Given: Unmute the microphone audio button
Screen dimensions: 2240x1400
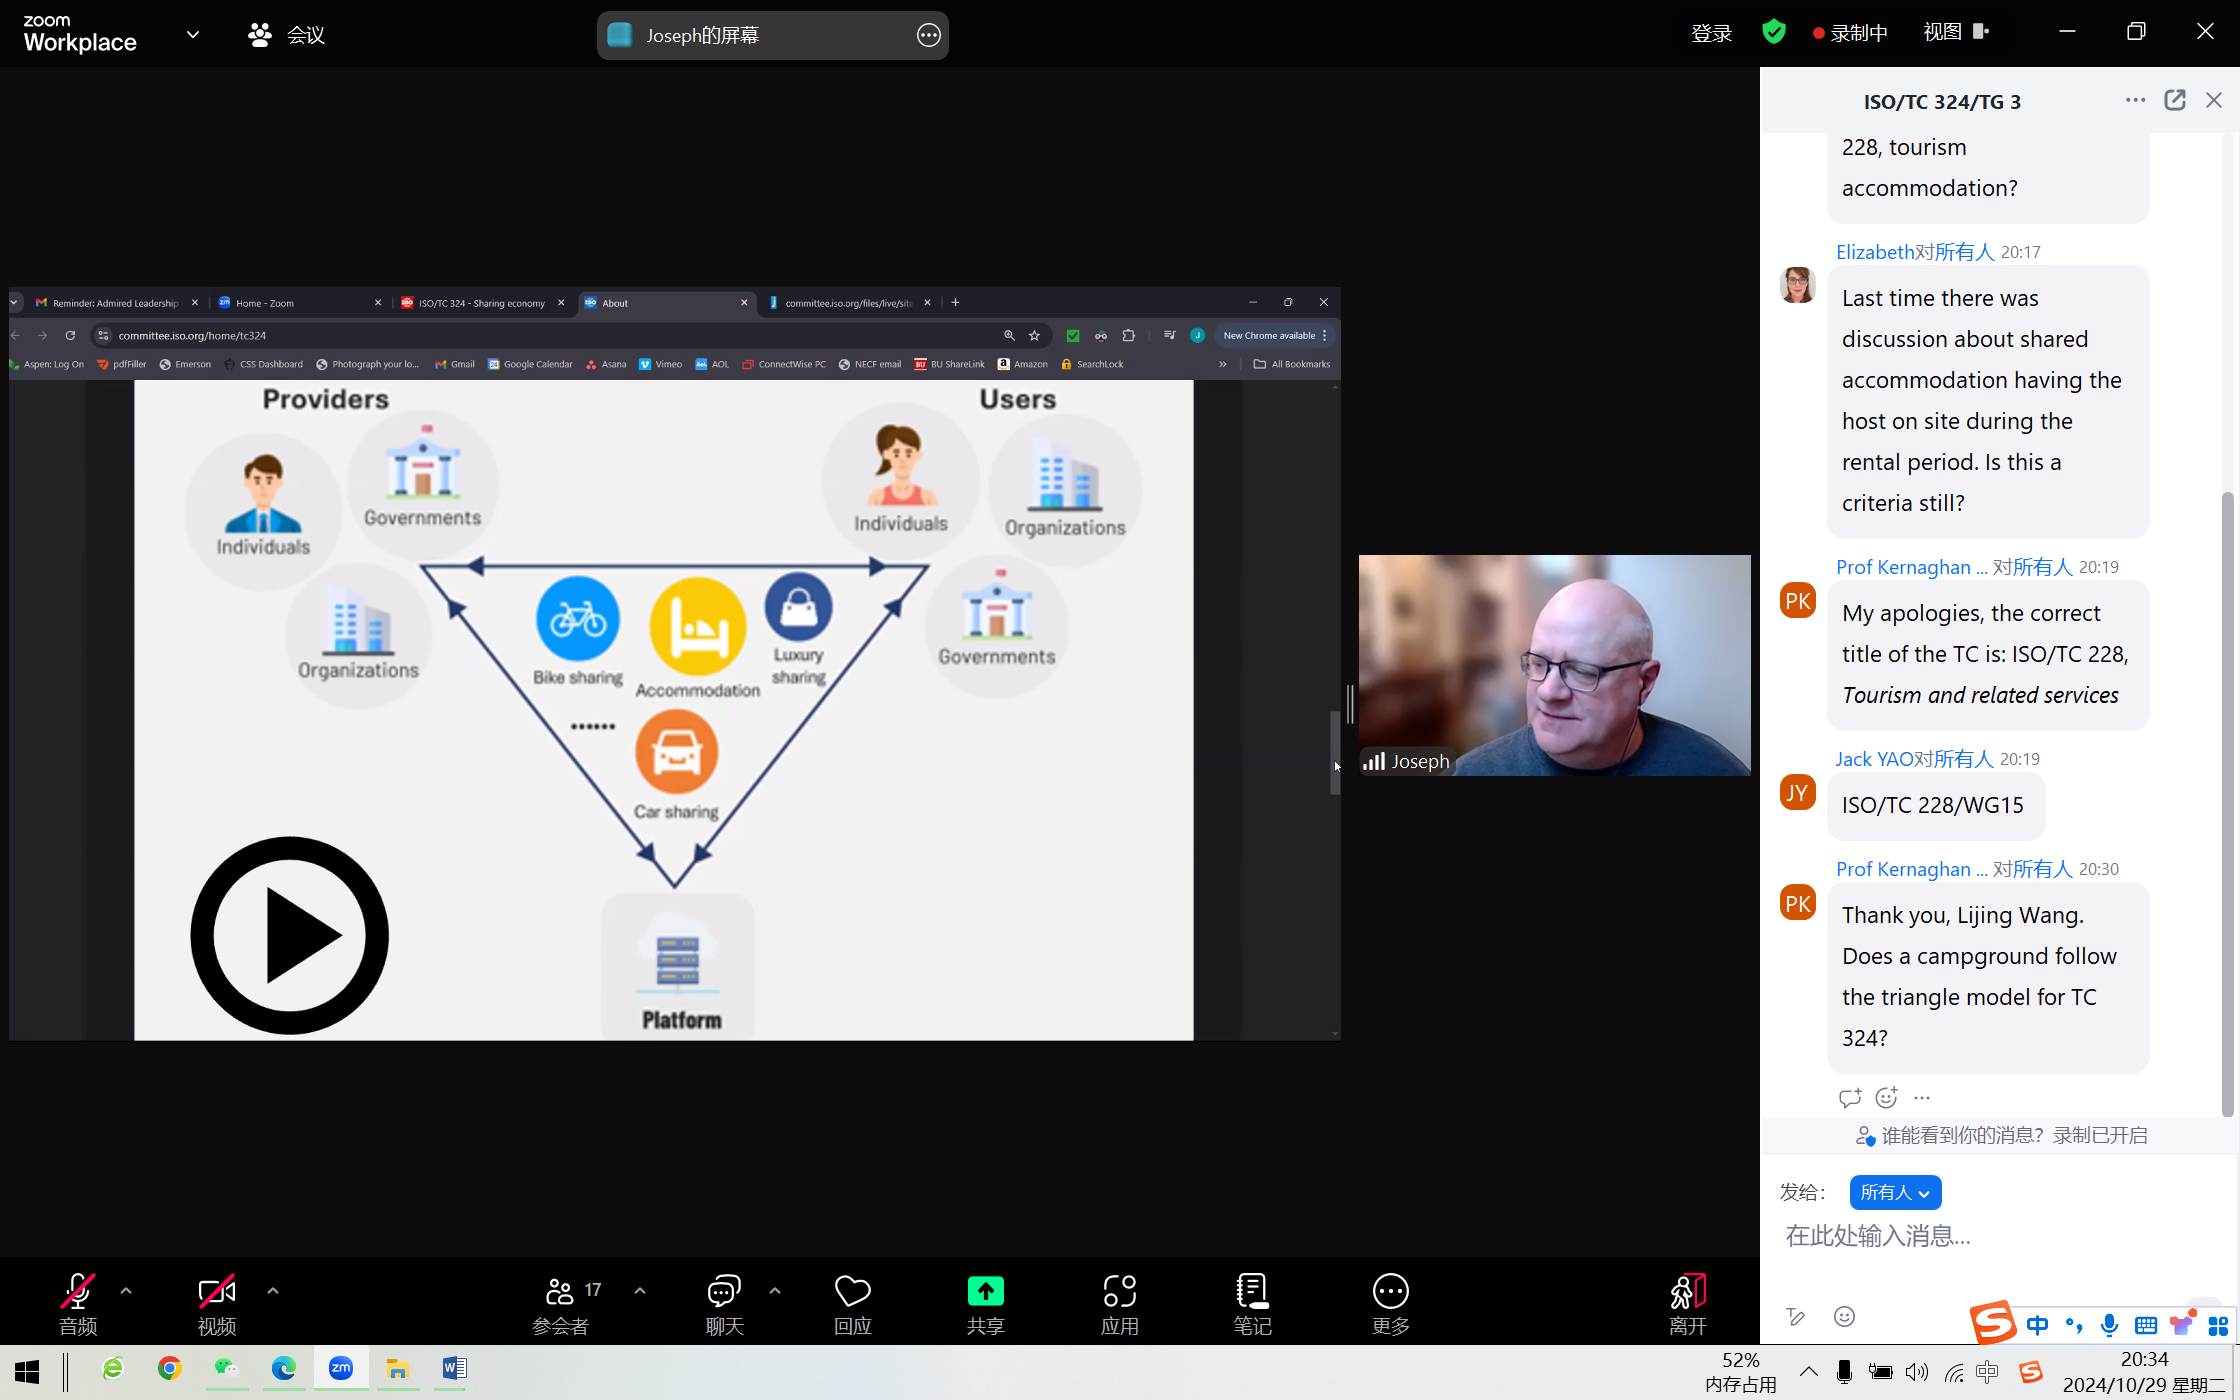Looking at the screenshot, I should click(x=78, y=1292).
